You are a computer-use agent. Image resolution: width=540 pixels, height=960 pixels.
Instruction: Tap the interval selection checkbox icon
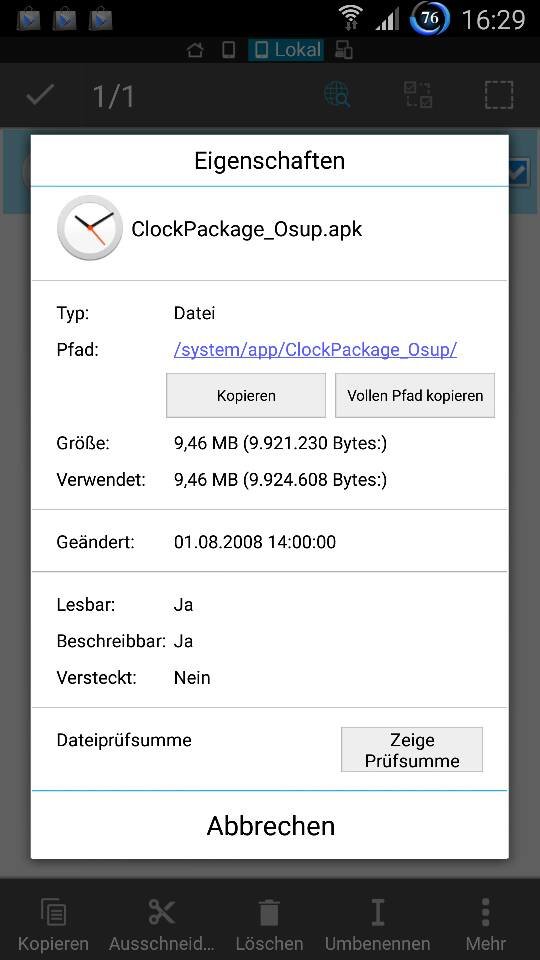[418, 96]
